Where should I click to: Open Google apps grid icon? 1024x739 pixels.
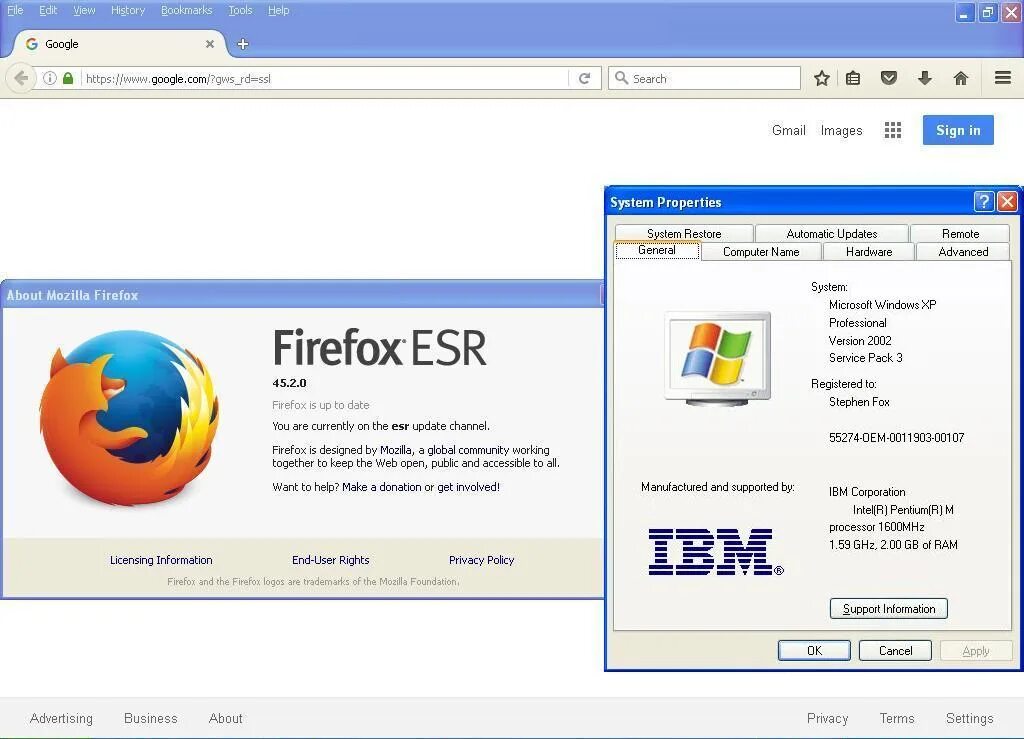[893, 130]
